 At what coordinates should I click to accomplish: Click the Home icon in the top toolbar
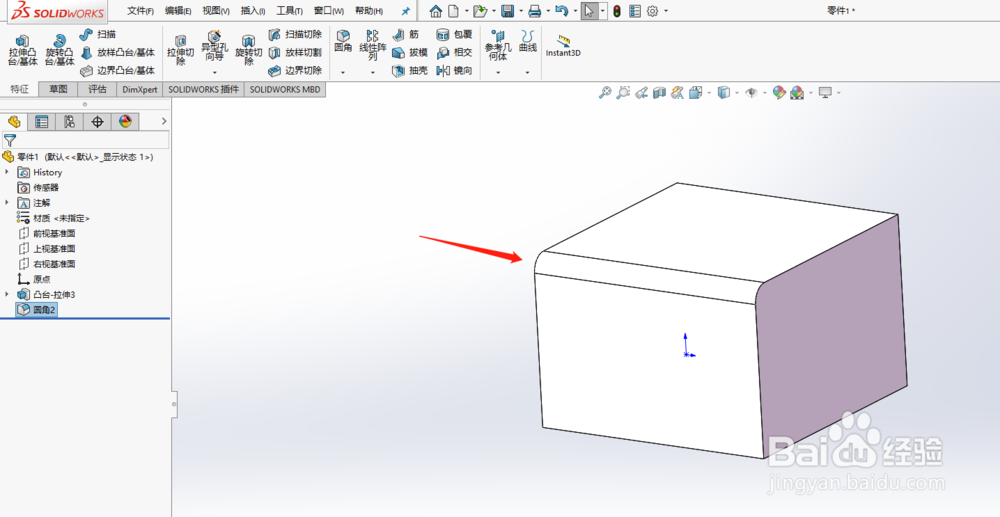click(x=436, y=11)
